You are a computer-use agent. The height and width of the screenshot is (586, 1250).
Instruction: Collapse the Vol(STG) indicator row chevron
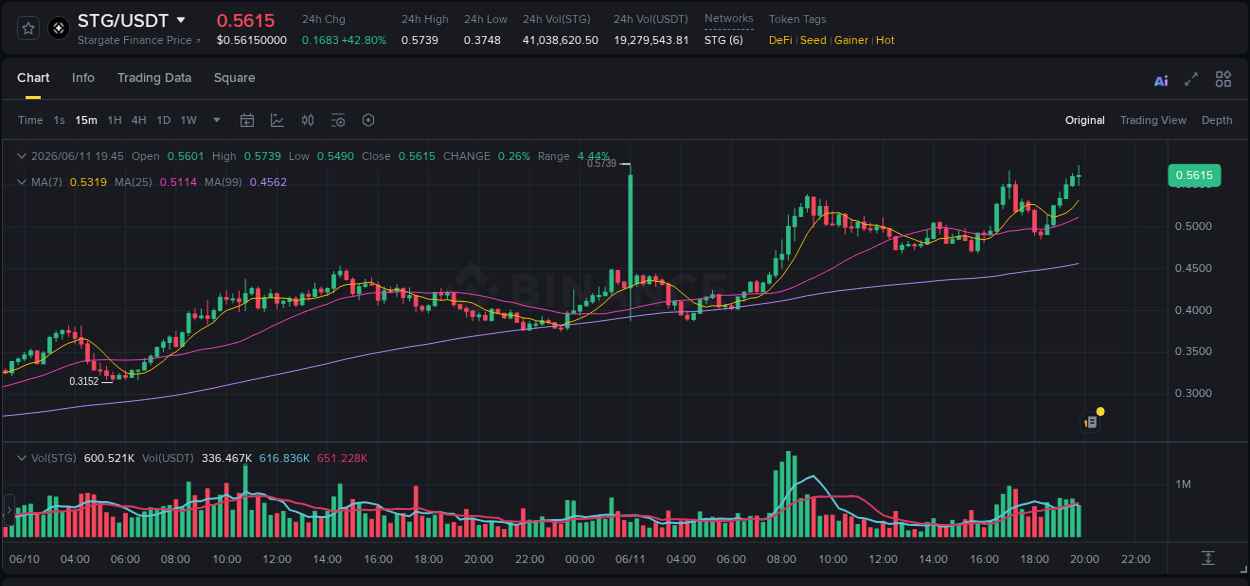[x=22, y=458]
